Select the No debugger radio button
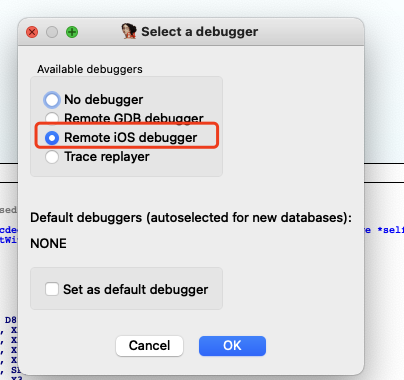 click(52, 100)
